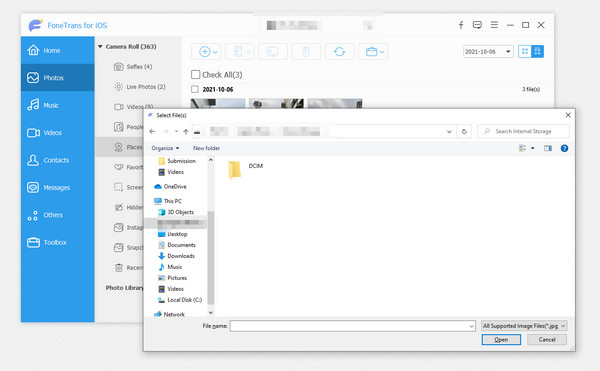Click the Cancel button
The width and height of the screenshot is (600, 371).
tap(547, 340)
